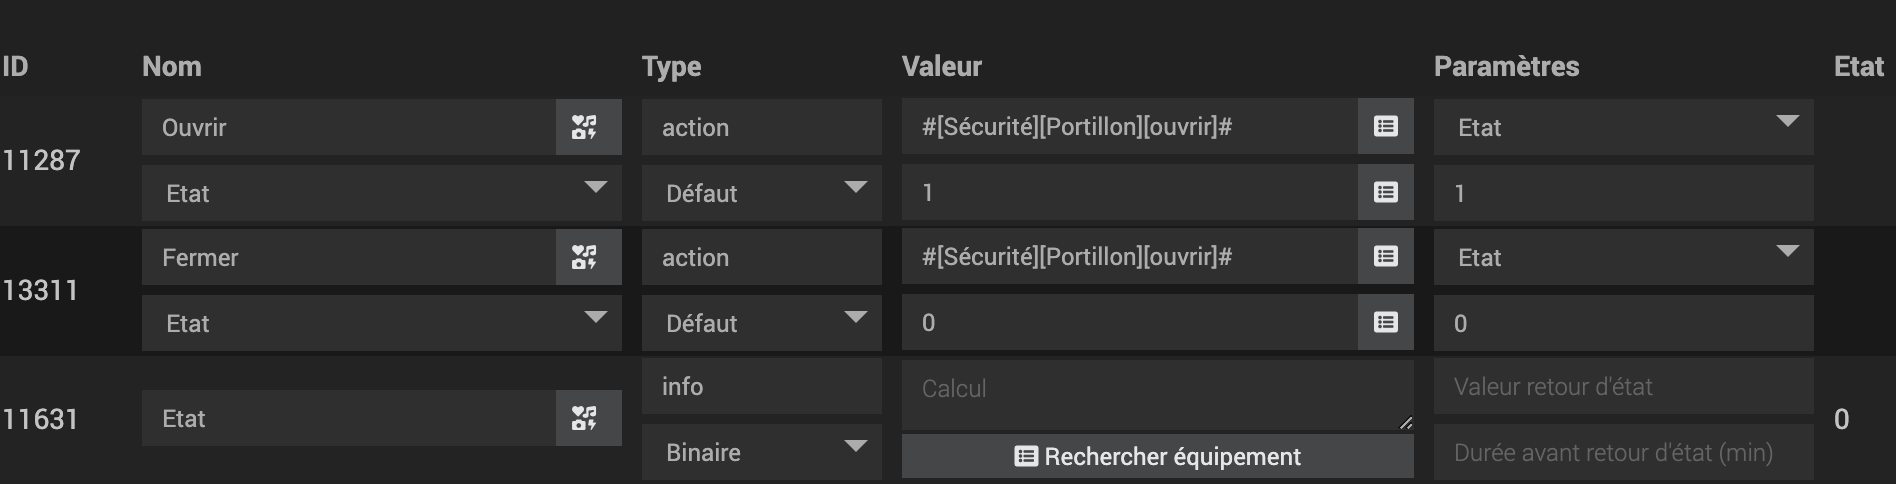Click the icon picker beside Fermer name

[587, 257]
